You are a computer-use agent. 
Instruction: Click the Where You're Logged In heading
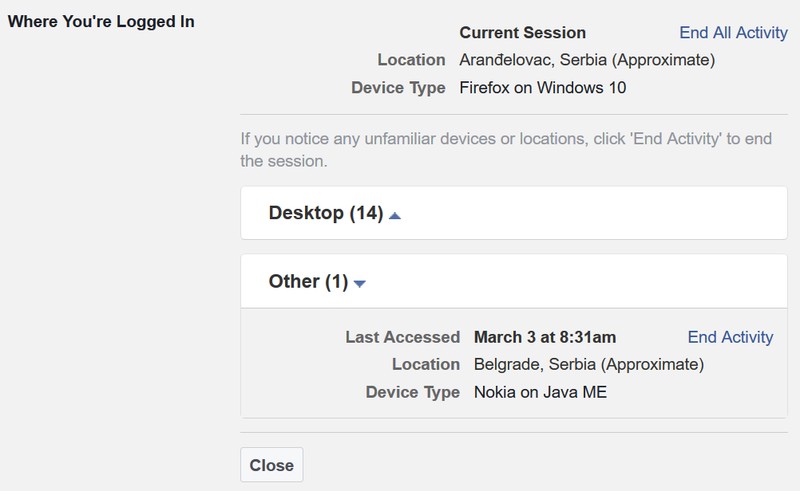(100, 21)
